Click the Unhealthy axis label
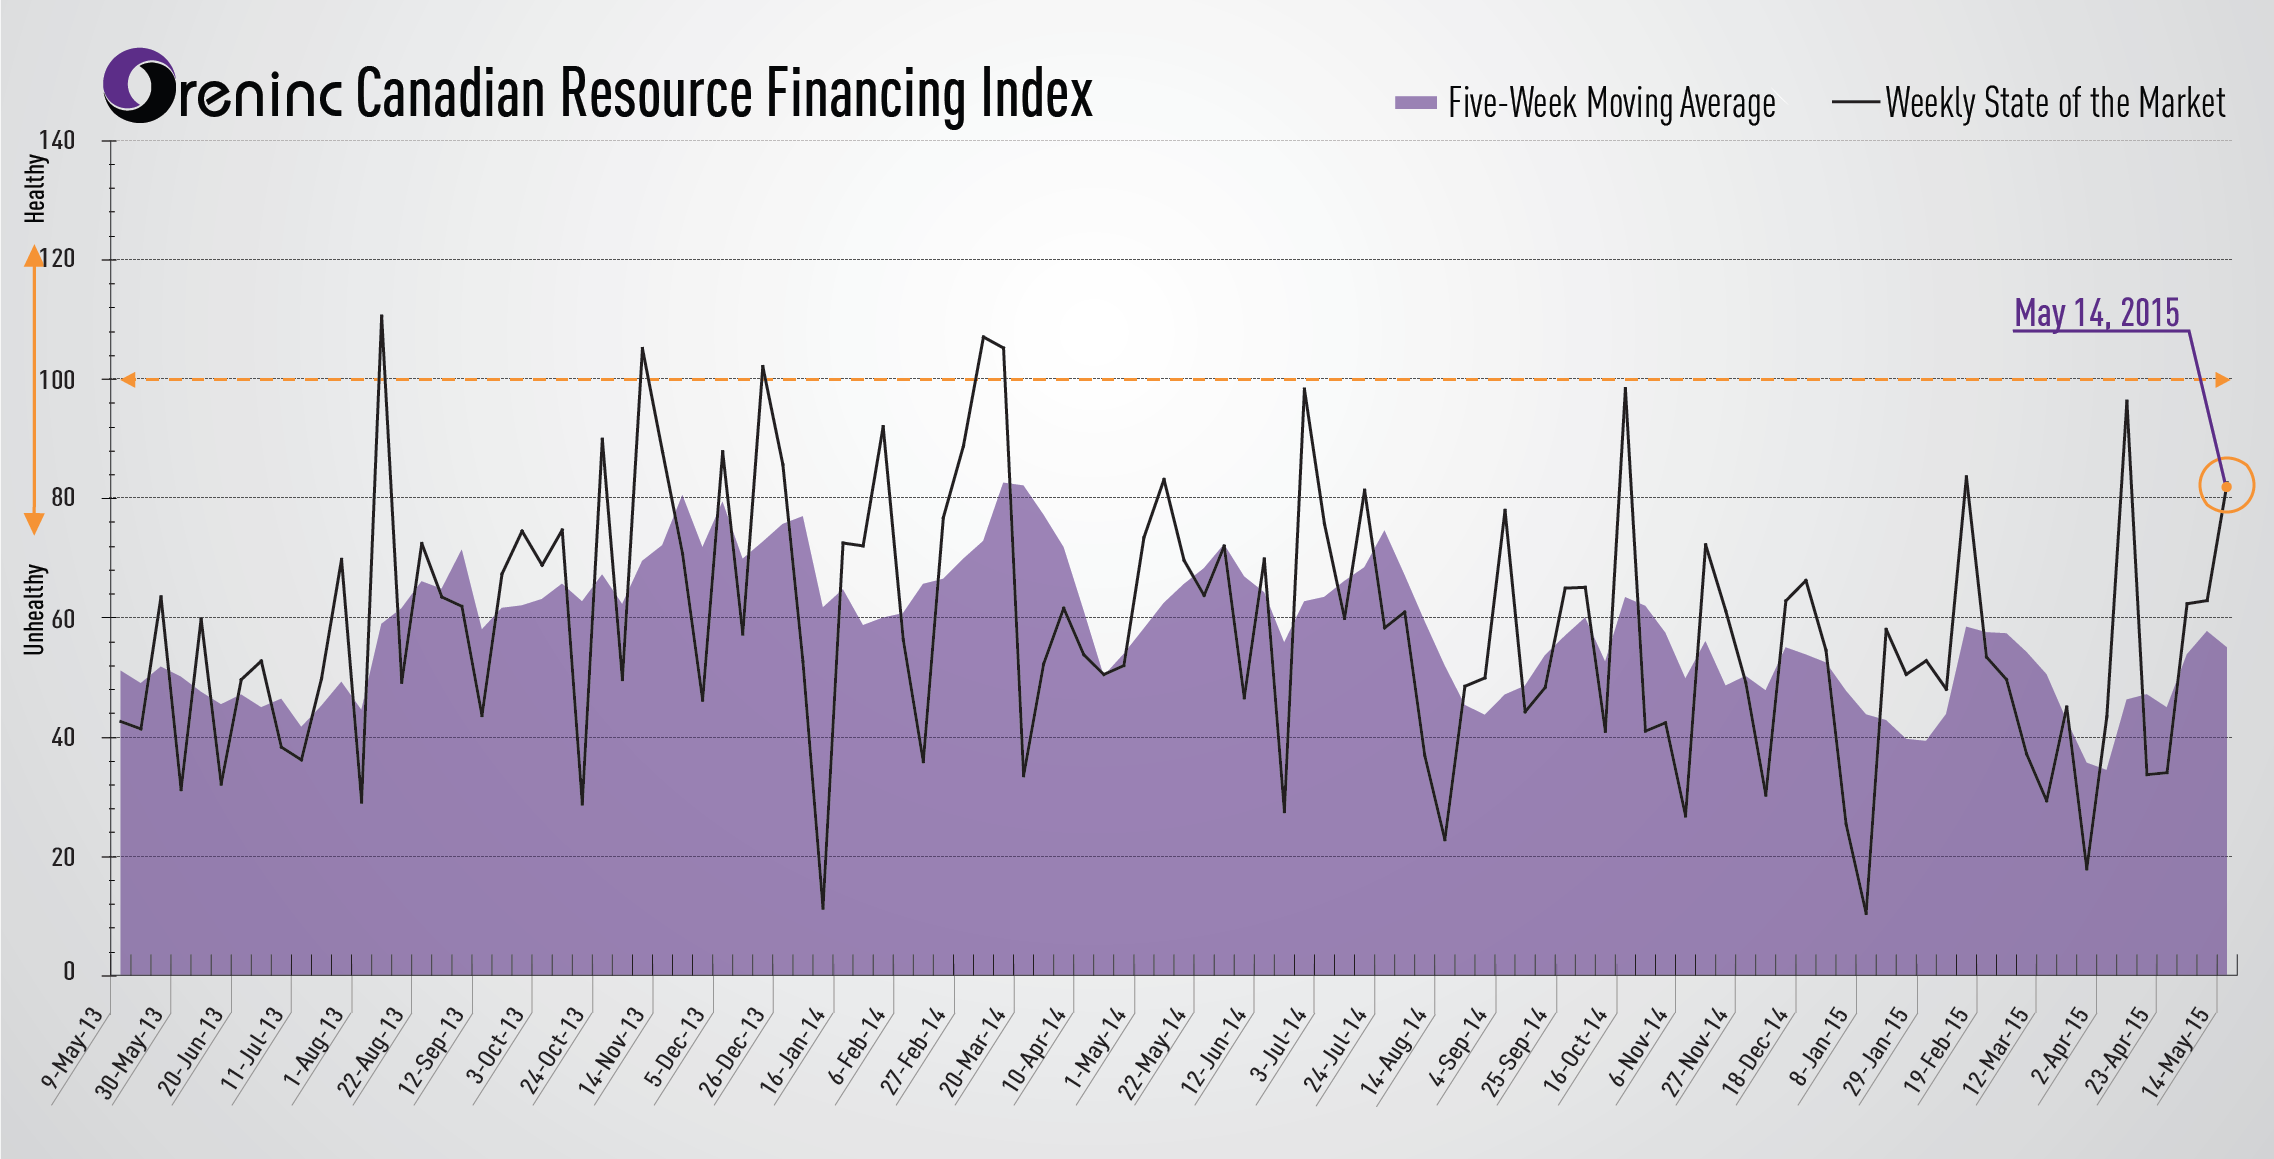 point(34,609)
